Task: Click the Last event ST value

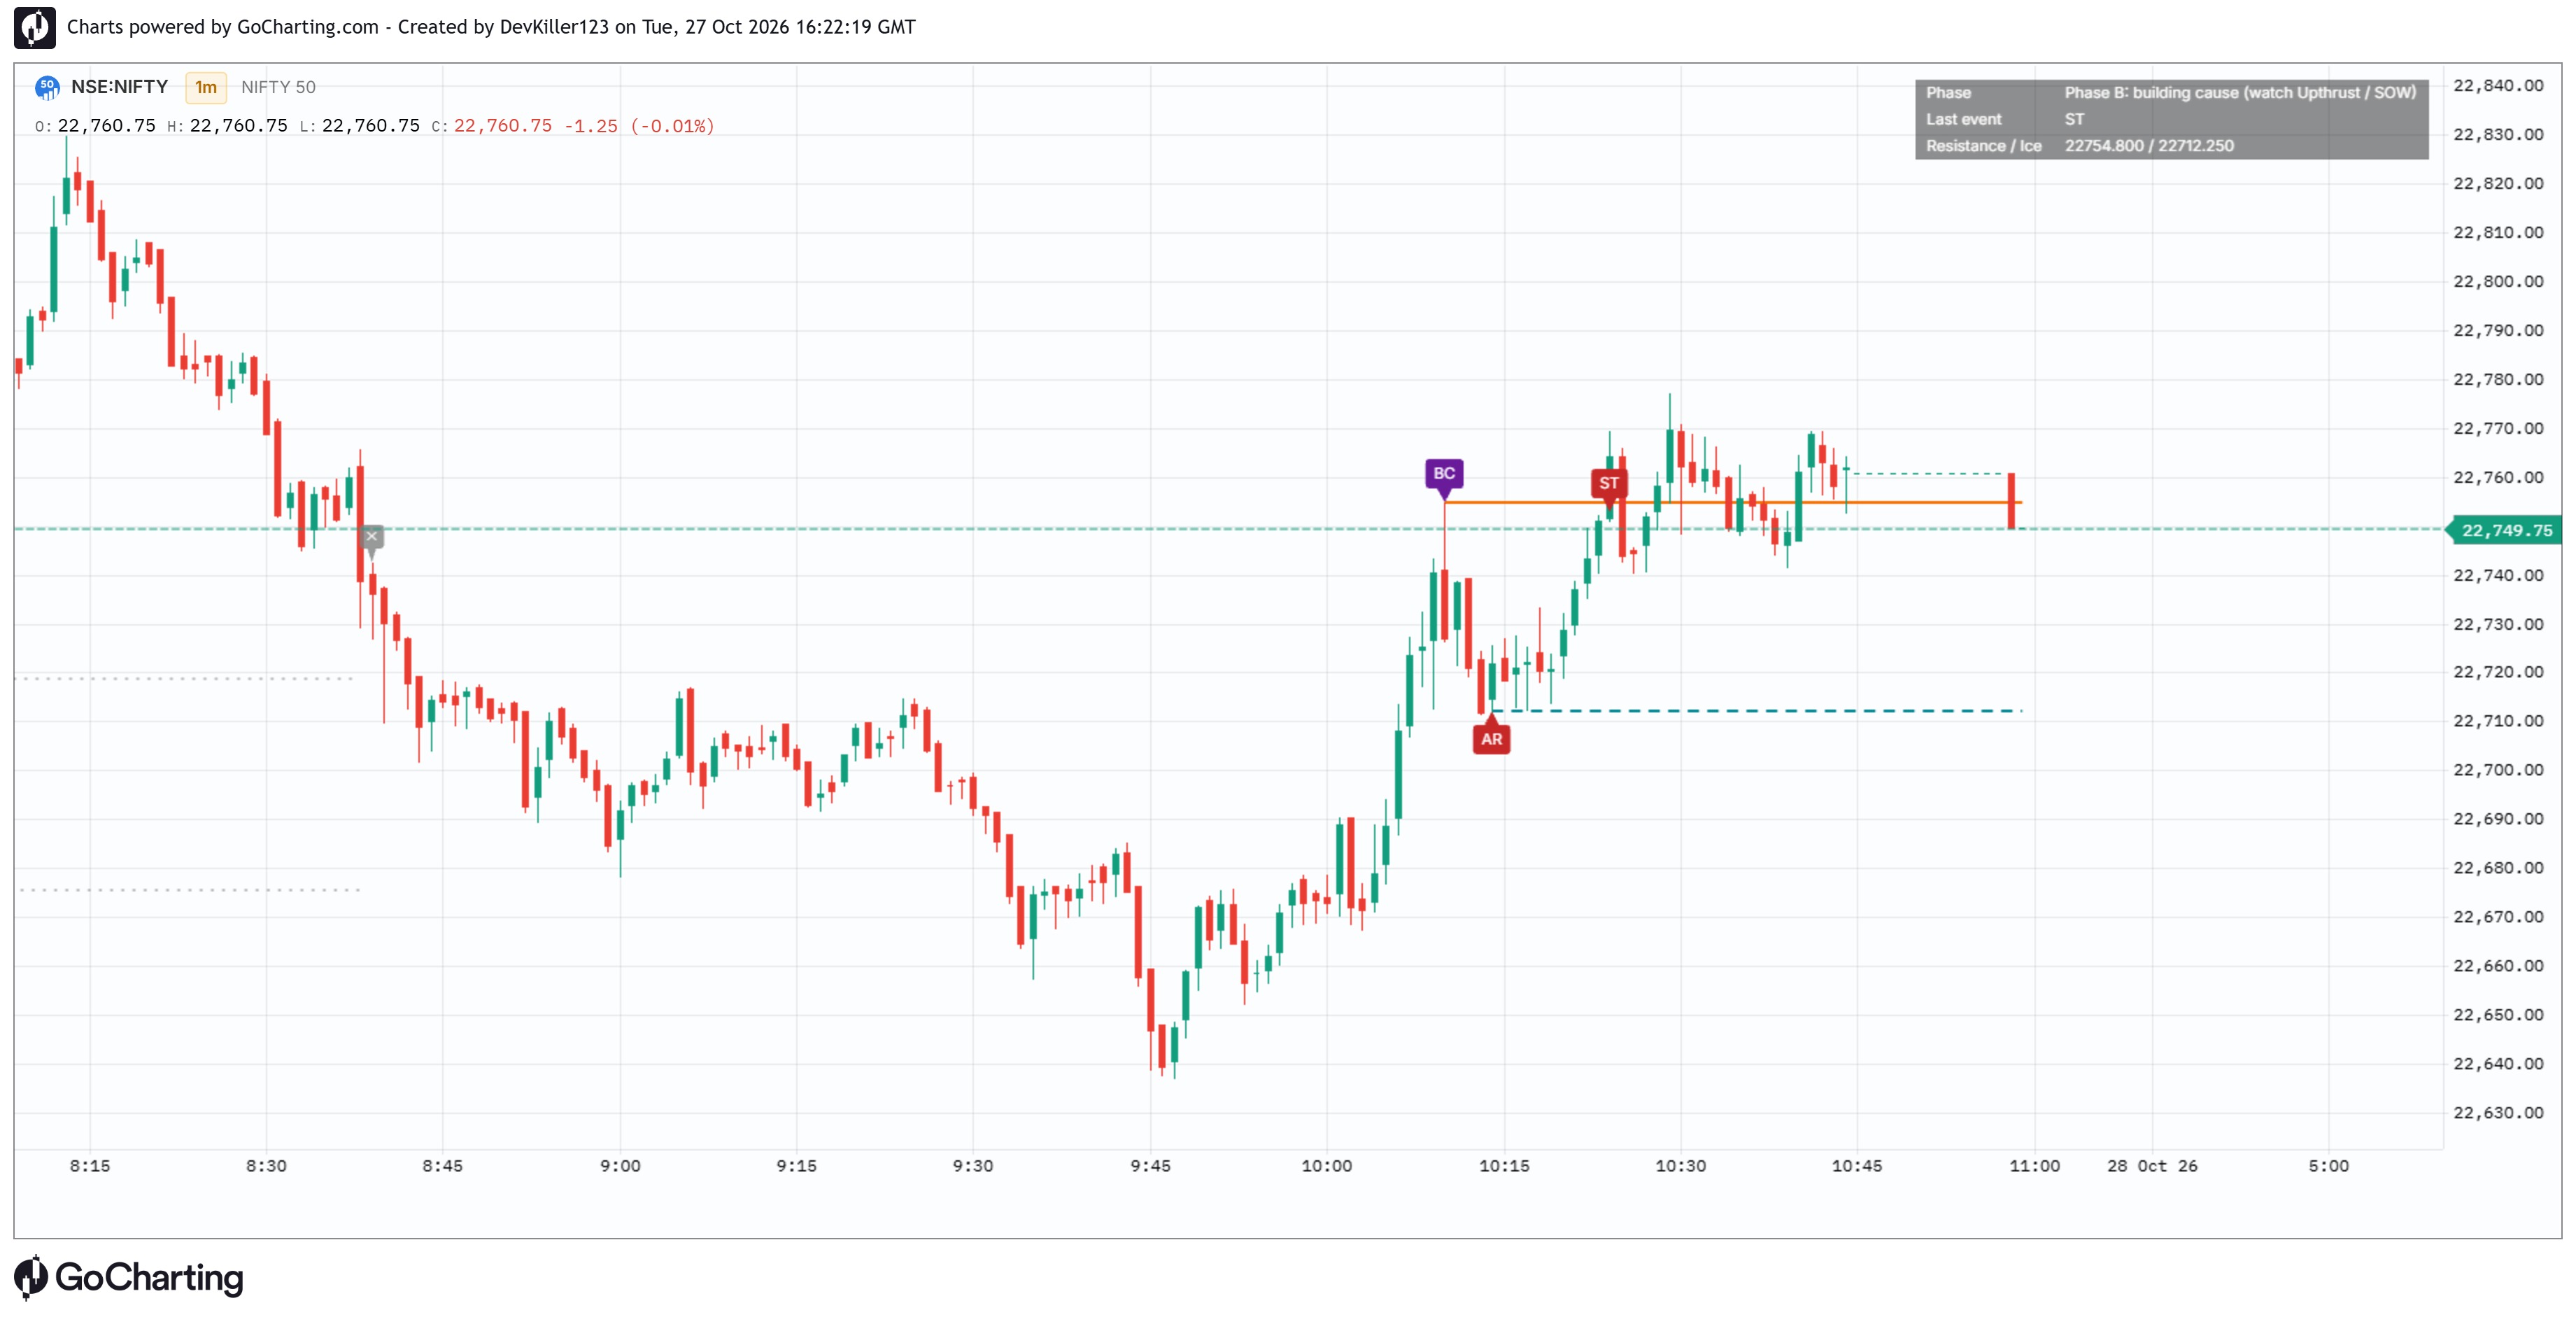Action: point(2075,119)
